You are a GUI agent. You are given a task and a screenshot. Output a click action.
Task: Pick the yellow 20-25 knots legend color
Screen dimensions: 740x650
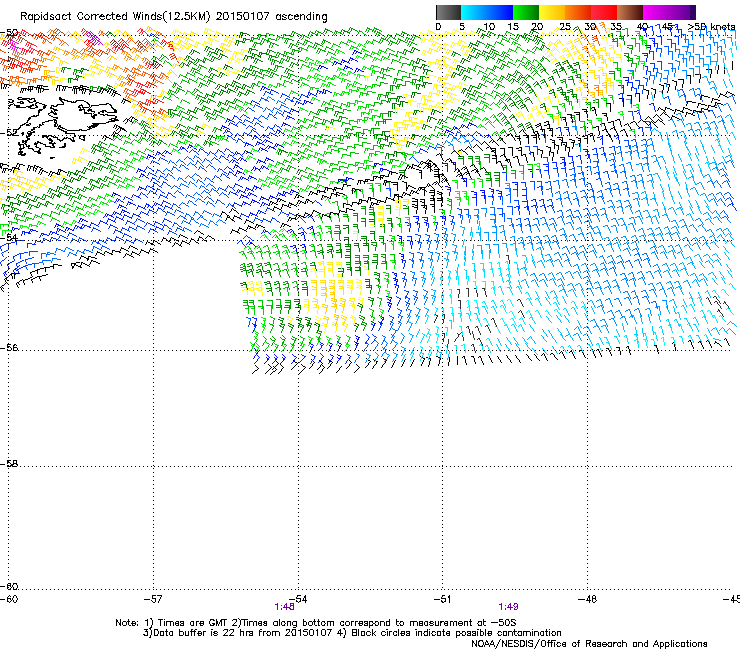coord(552,12)
